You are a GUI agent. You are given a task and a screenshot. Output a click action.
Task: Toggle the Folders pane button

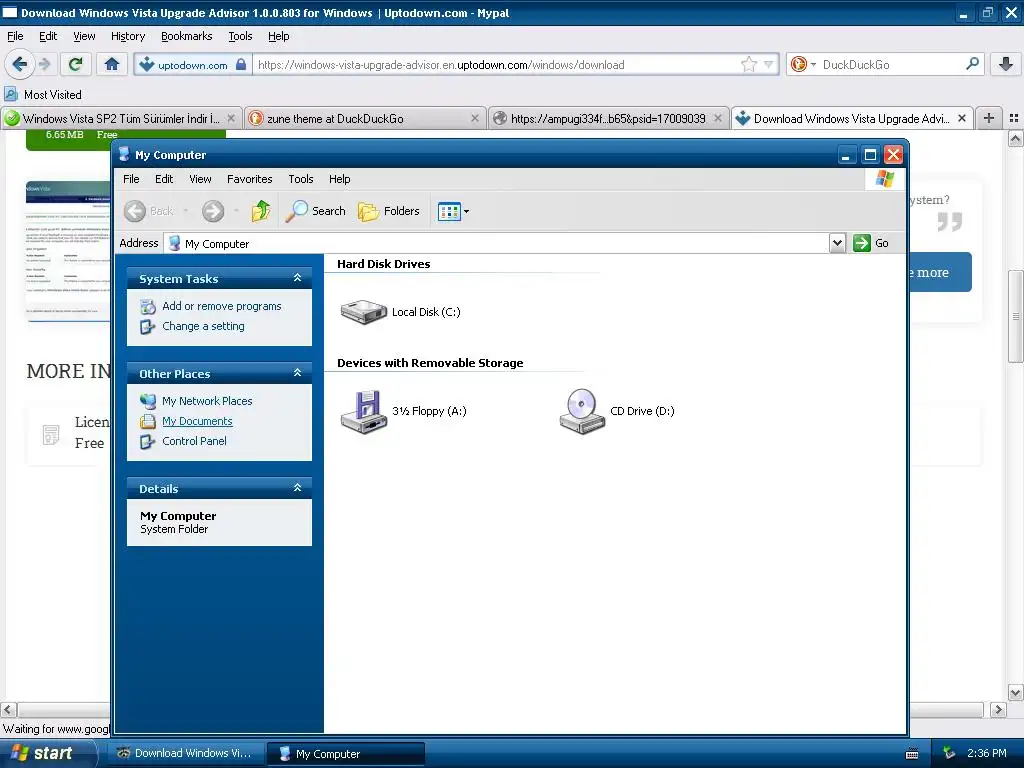point(389,211)
